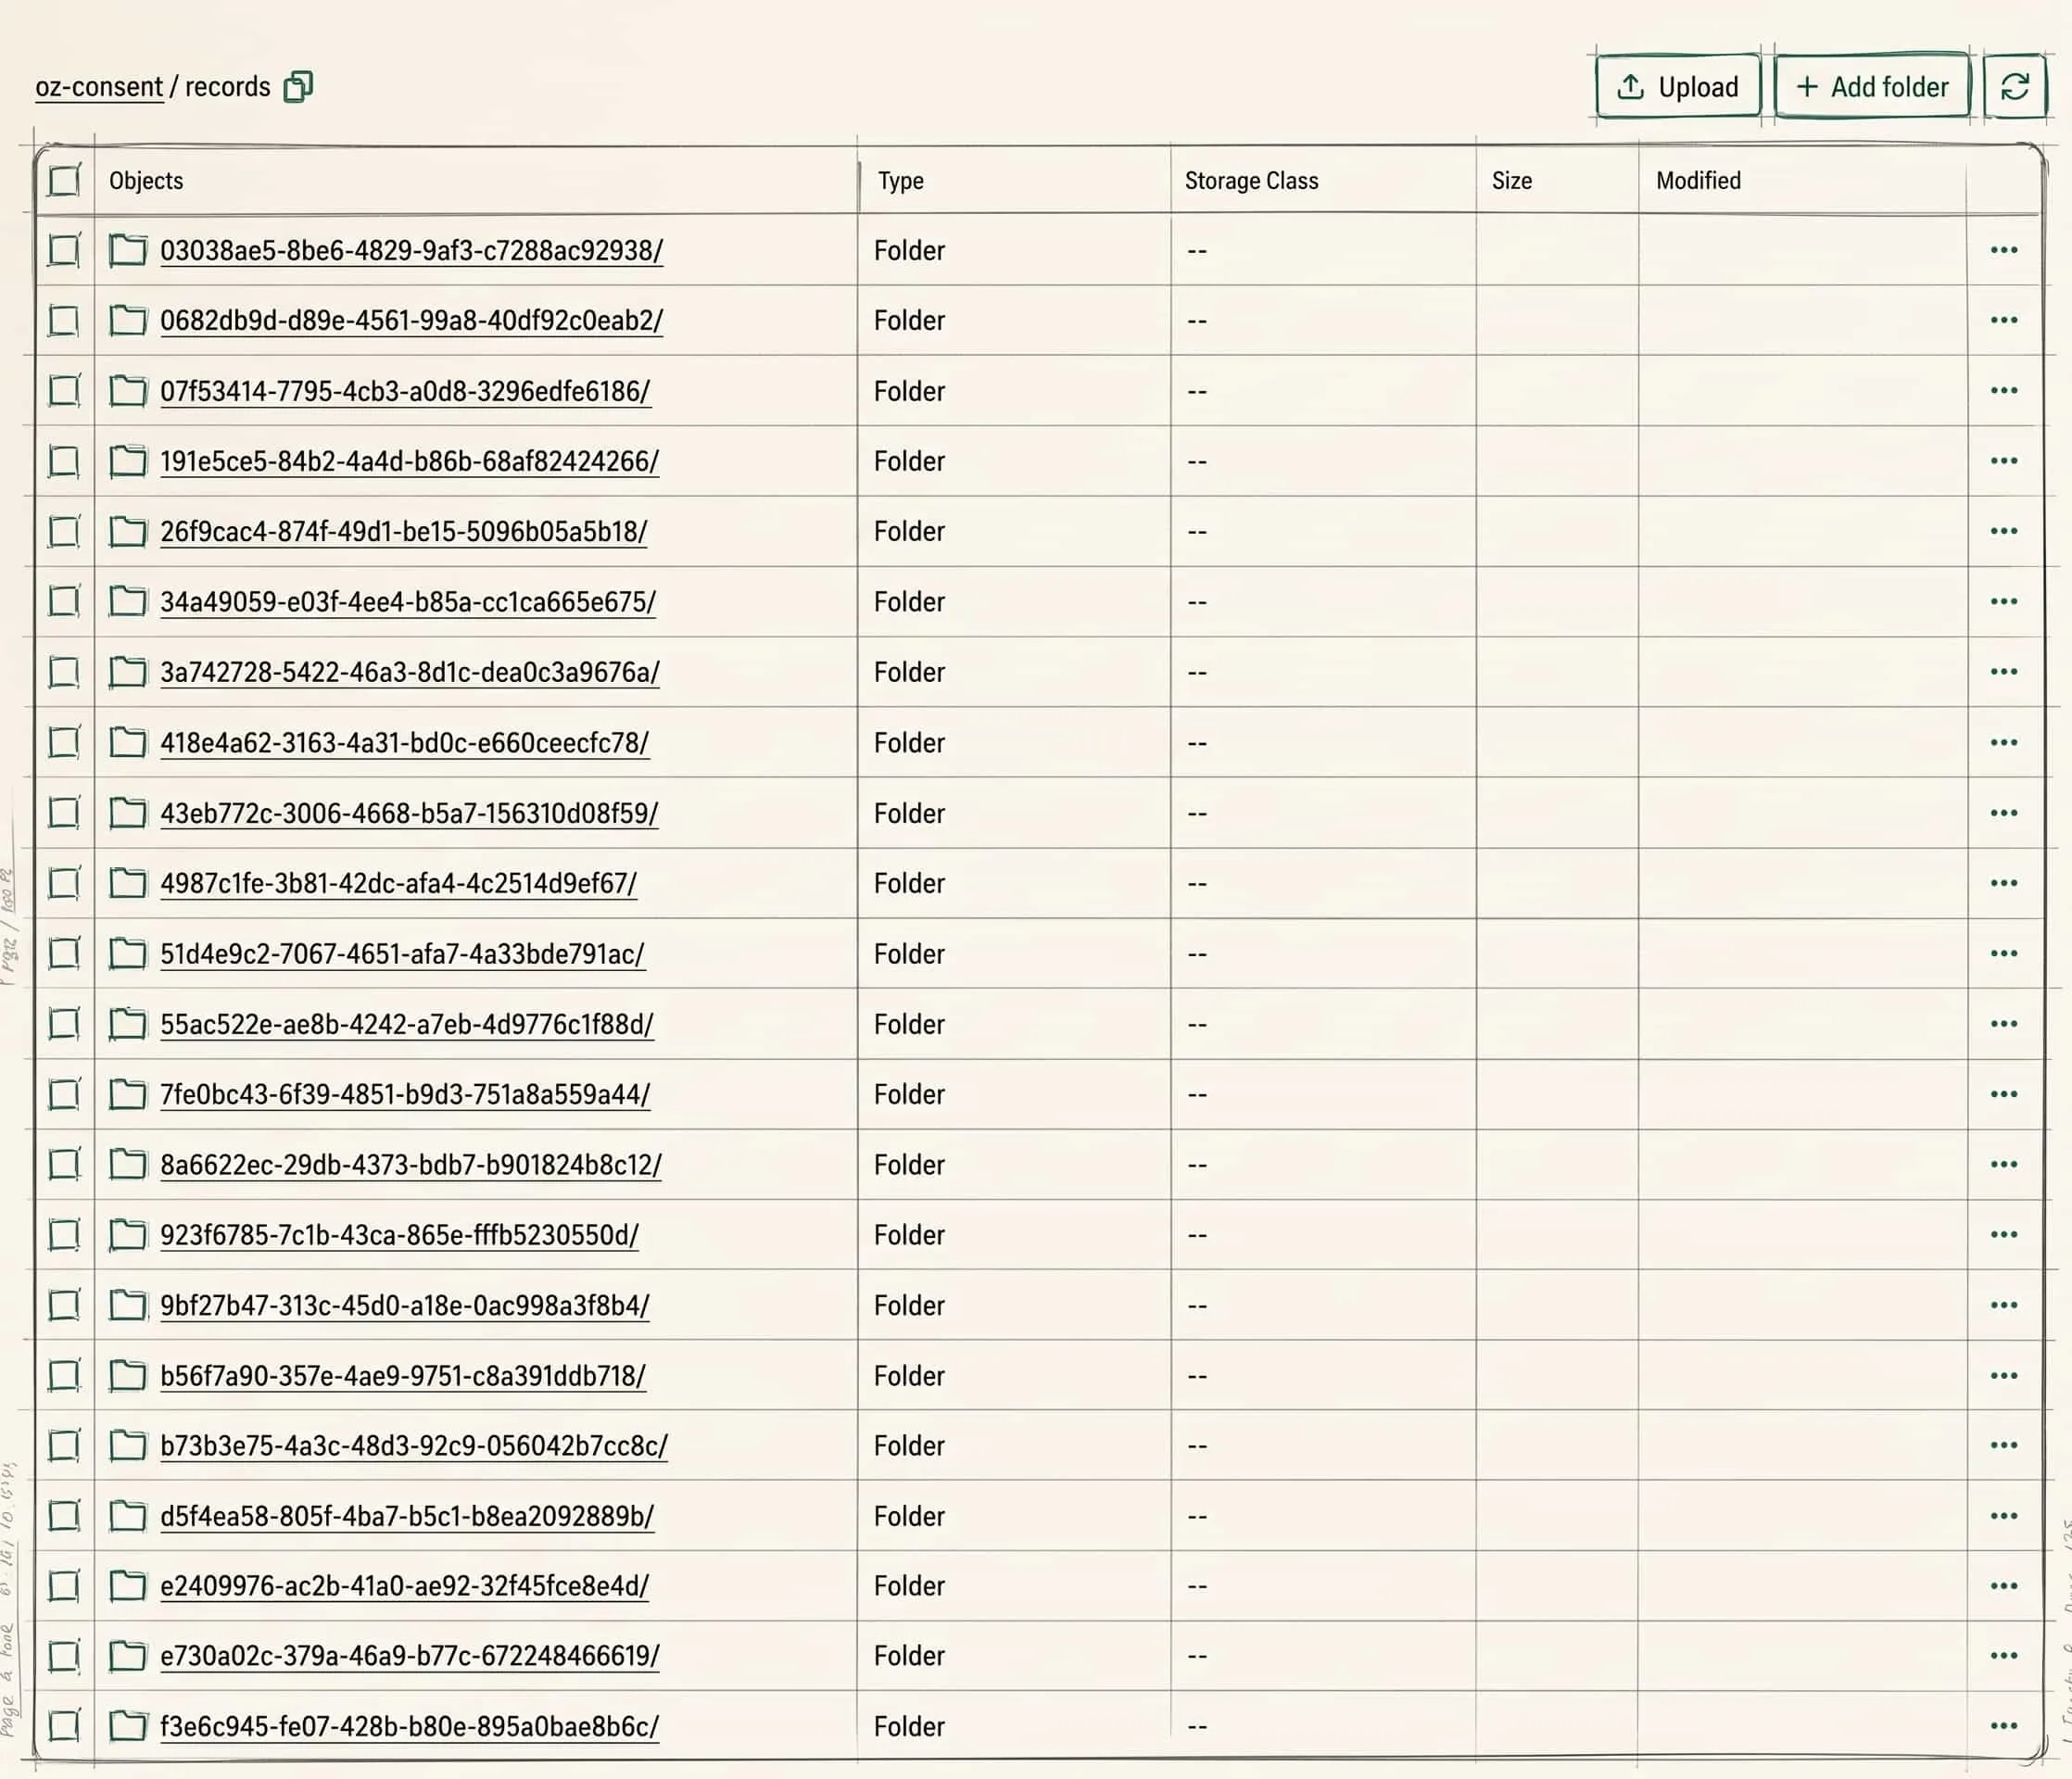This screenshot has height=1779, width=2072.
Task: Open folder link 55ac522e-ae8b-4242-a7eb-4d9776c1f88d/
Action: [x=407, y=1024]
